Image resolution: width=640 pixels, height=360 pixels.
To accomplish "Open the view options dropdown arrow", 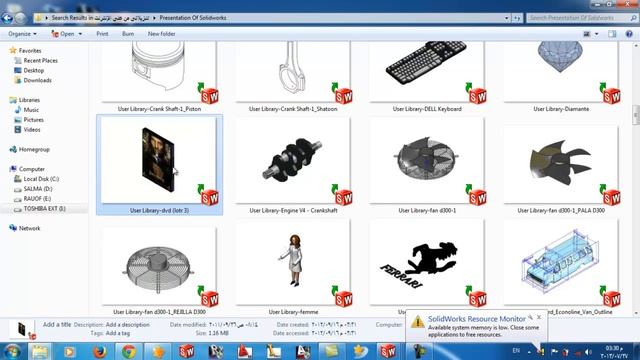I will coord(597,34).
